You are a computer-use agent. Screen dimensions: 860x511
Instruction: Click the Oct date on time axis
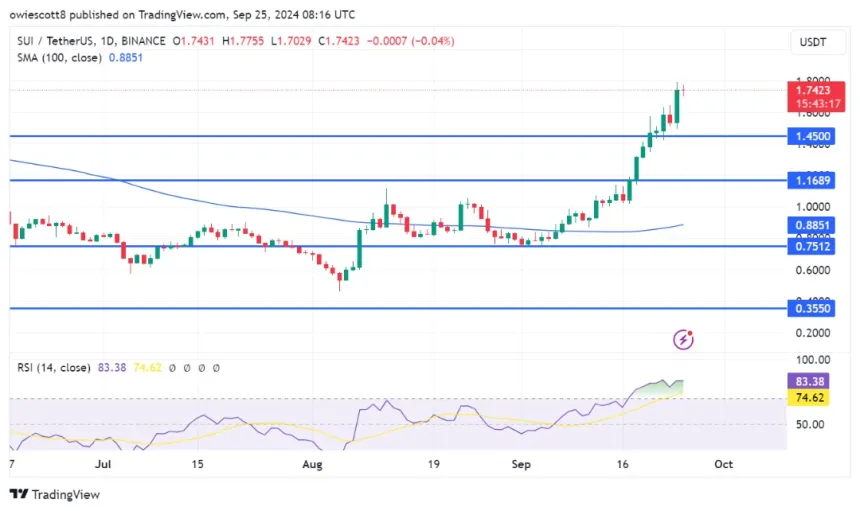tap(724, 465)
